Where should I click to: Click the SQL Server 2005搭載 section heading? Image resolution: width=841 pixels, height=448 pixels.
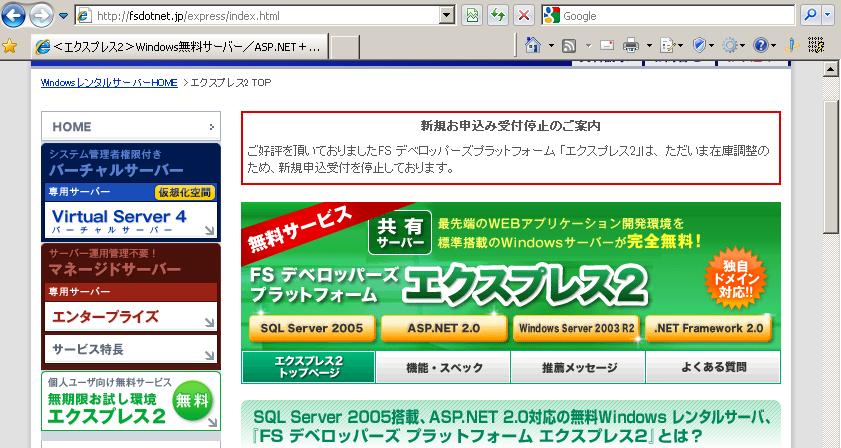511,426
